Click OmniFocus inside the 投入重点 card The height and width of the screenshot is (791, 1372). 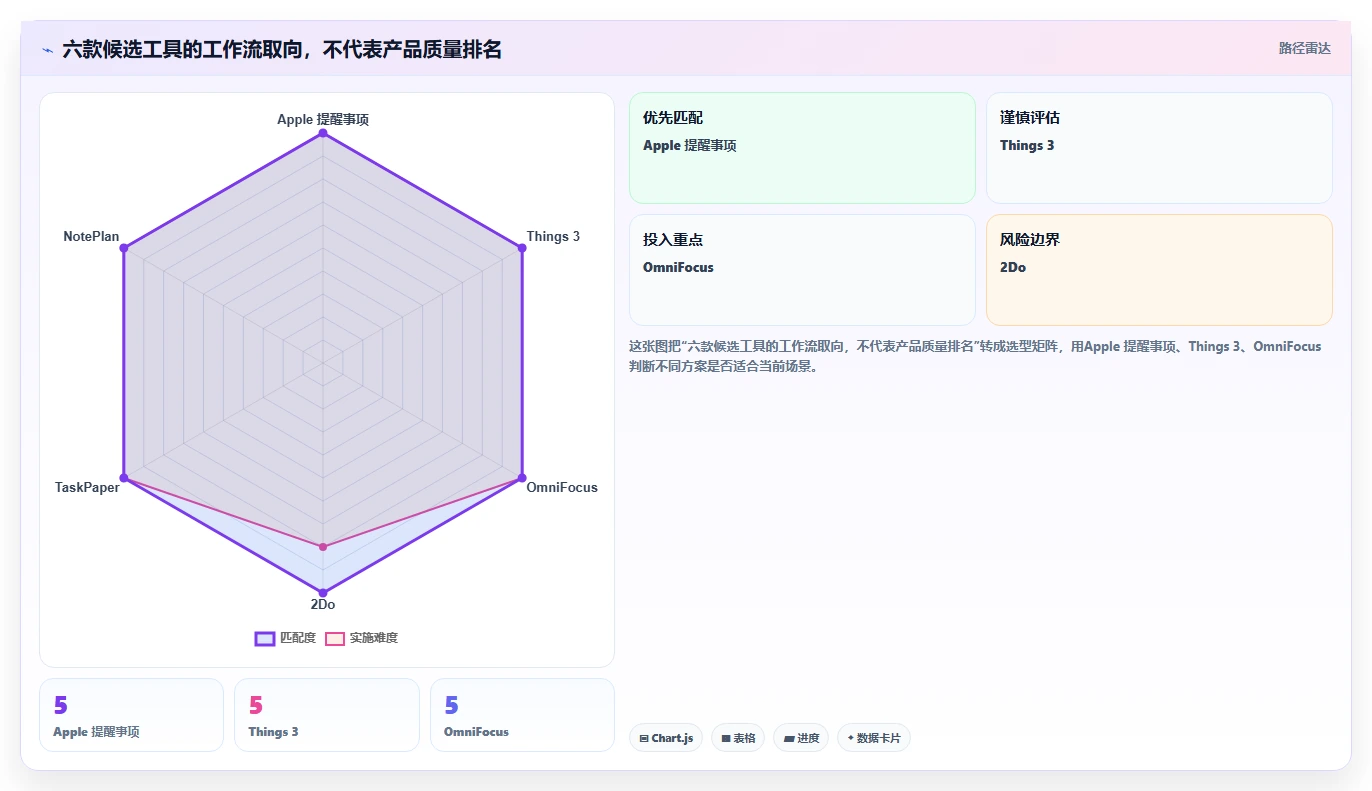tap(678, 267)
